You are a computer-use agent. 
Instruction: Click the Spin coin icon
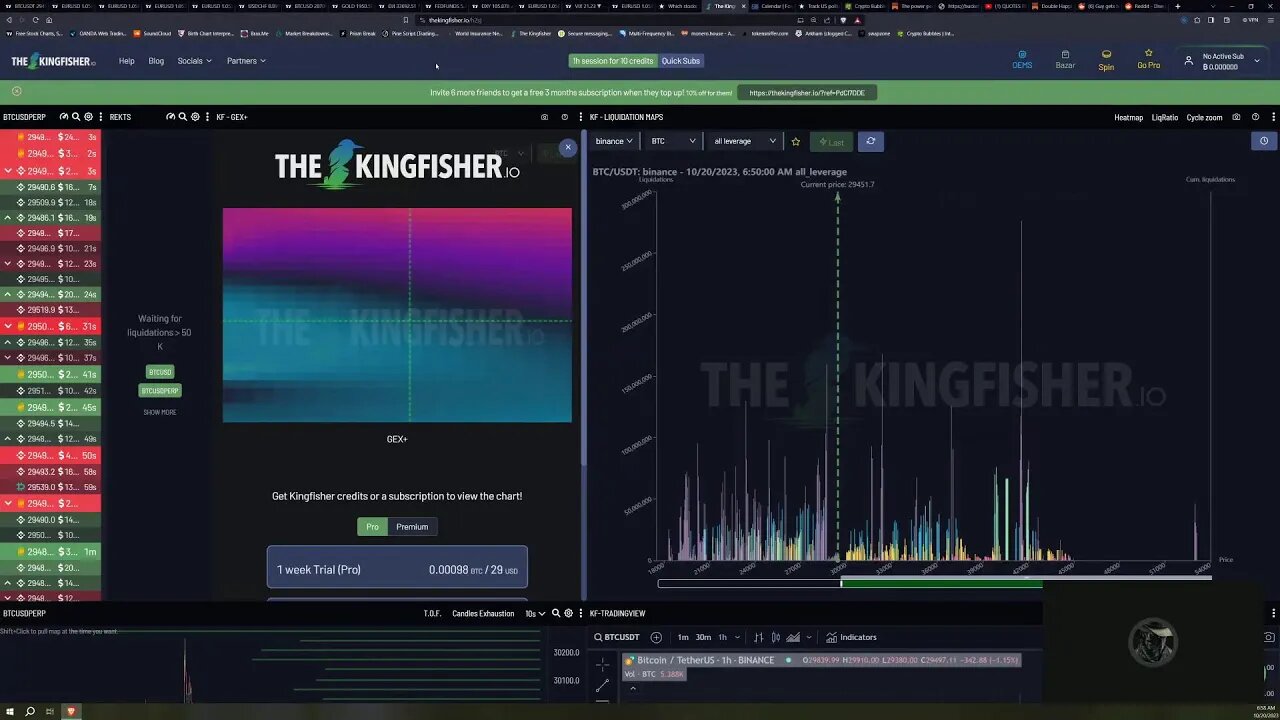click(1106, 60)
